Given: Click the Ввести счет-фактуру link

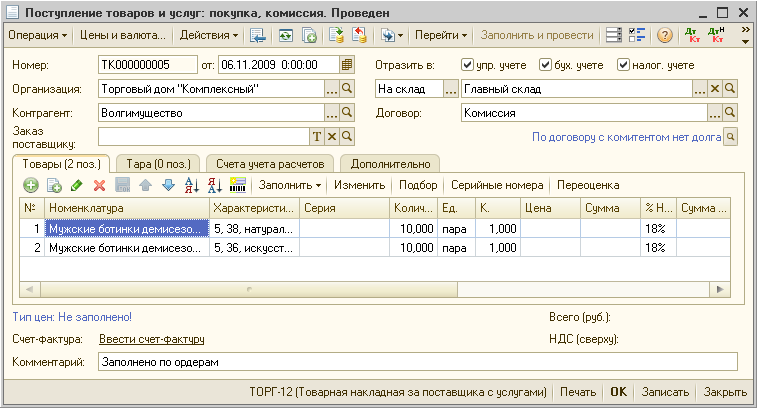Looking at the screenshot, I should pos(152,339).
